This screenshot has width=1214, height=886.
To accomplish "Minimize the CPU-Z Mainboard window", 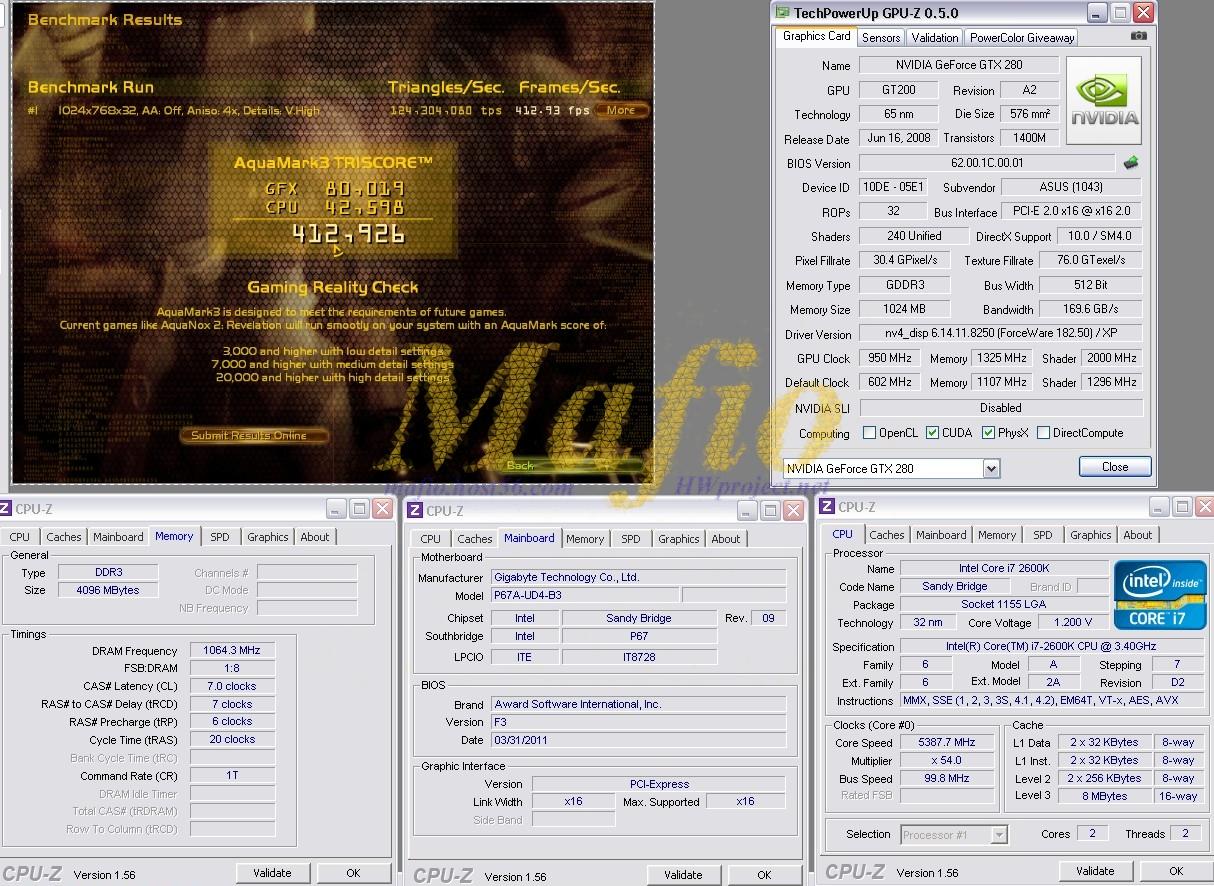I will coord(747,510).
